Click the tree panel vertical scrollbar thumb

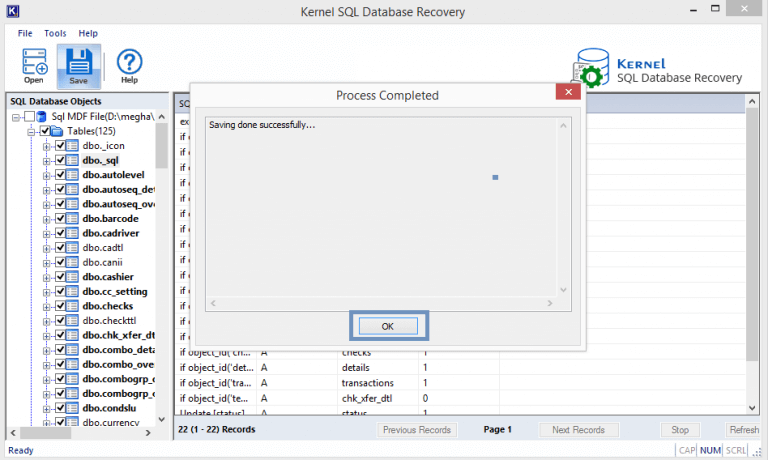pos(161,145)
